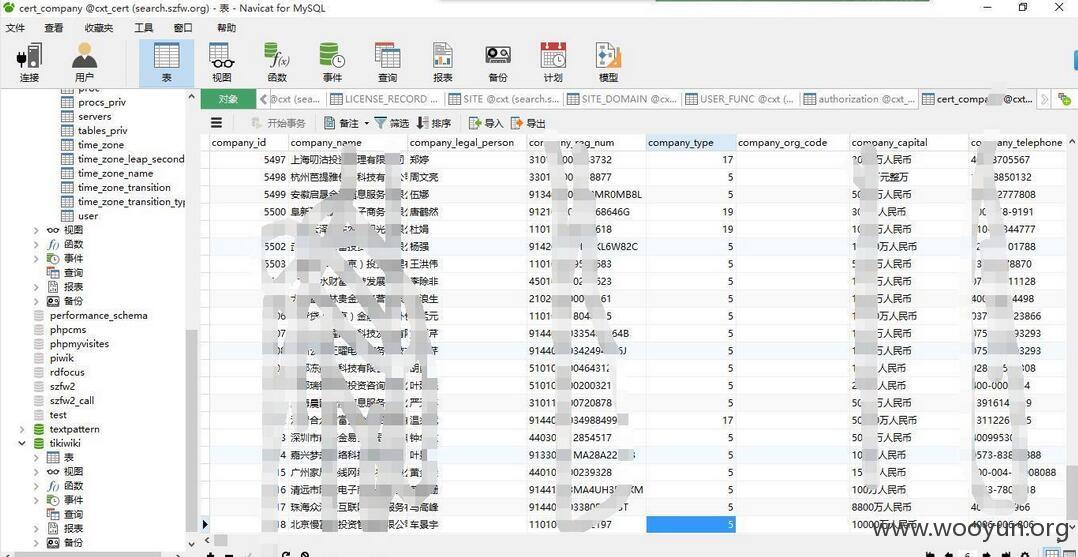The width and height of the screenshot is (1078, 557).
Task: Click the data grid scroll-up arrow
Action: click(1070, 142)
